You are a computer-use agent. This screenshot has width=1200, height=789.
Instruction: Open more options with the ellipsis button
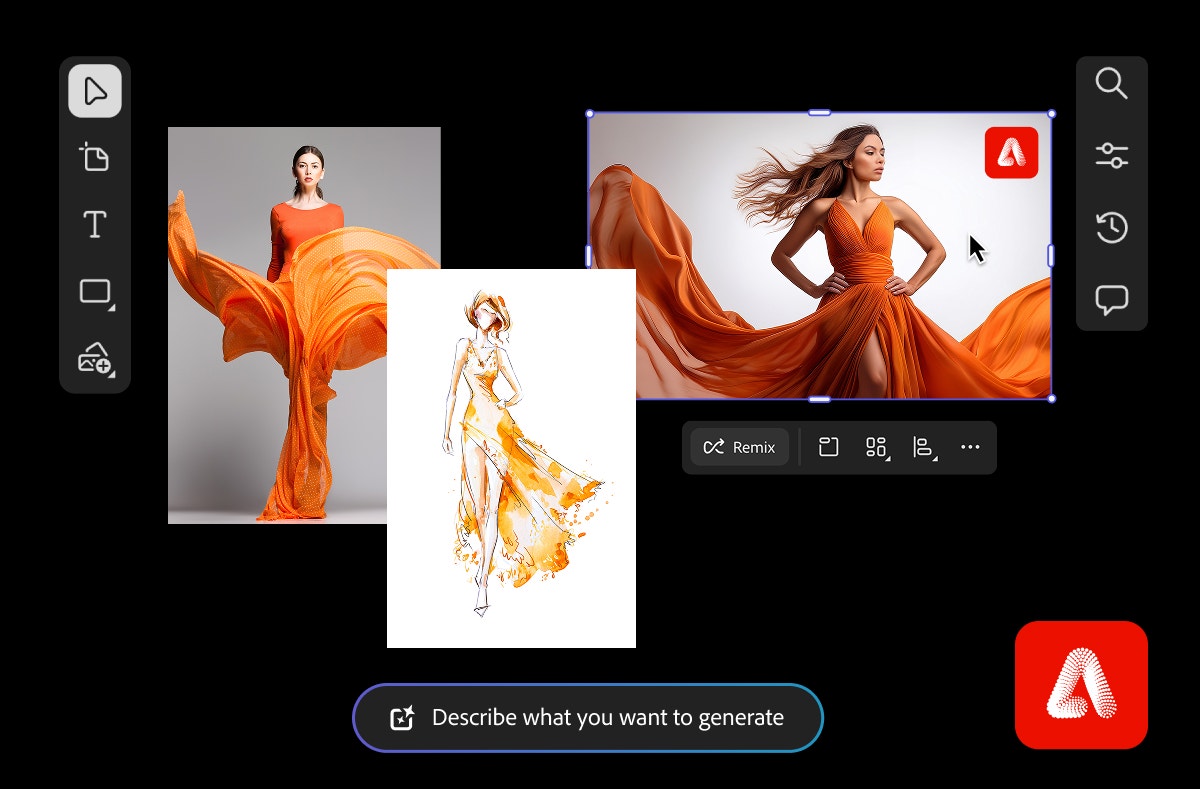tap(970, 447)
